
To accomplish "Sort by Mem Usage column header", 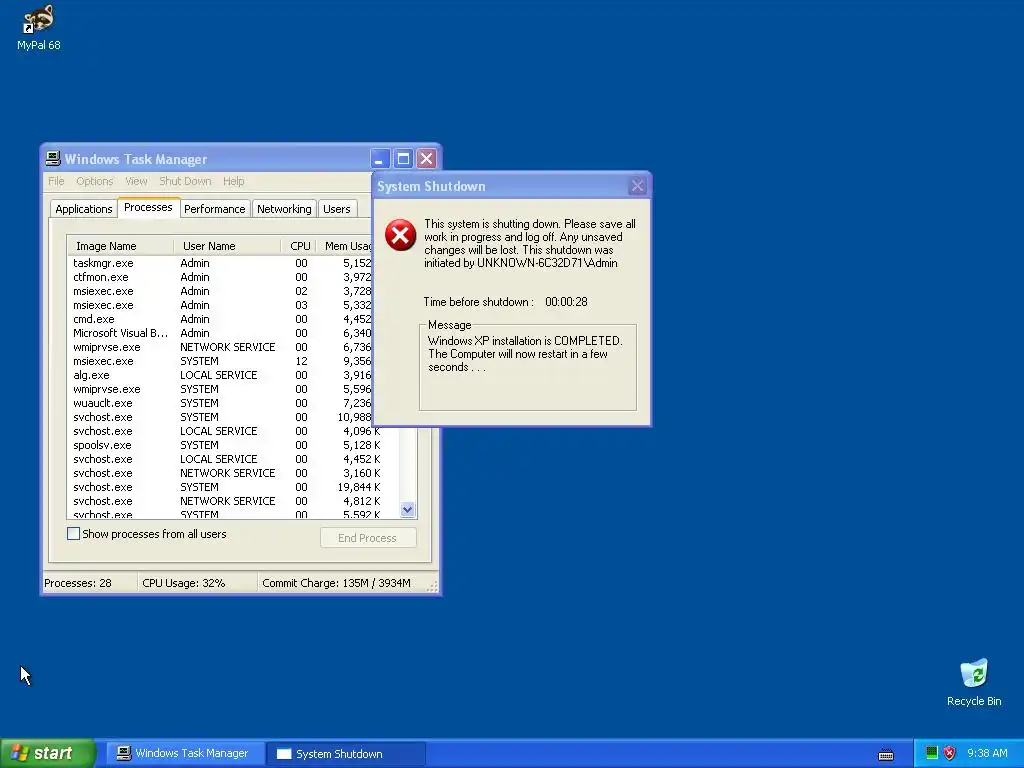I will [x=344, y=246].
